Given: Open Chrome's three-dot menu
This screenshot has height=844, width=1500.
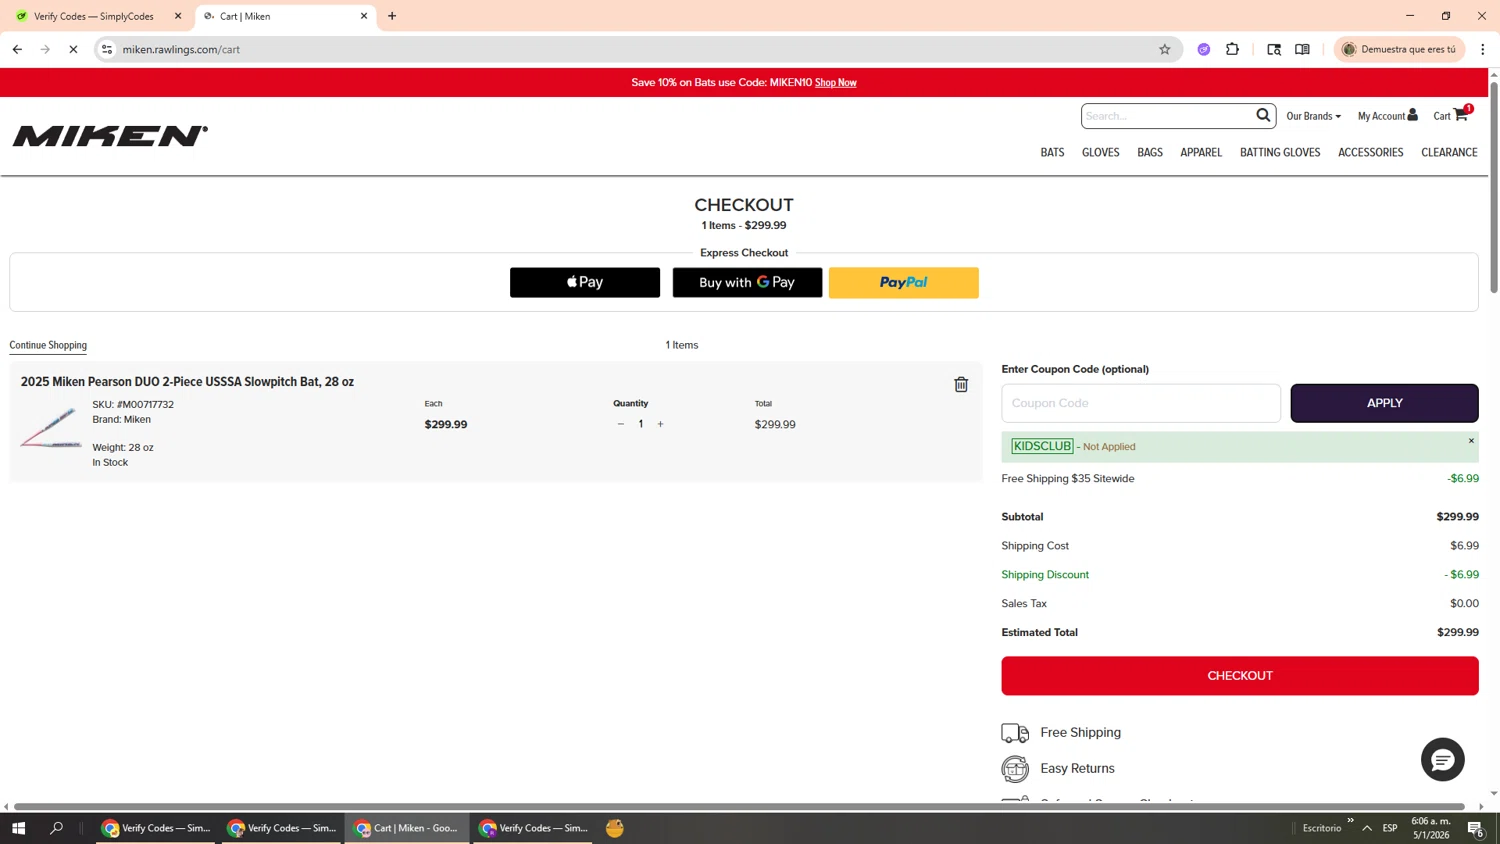Looking at the screenshot, I should click(x=1483, y=49).
